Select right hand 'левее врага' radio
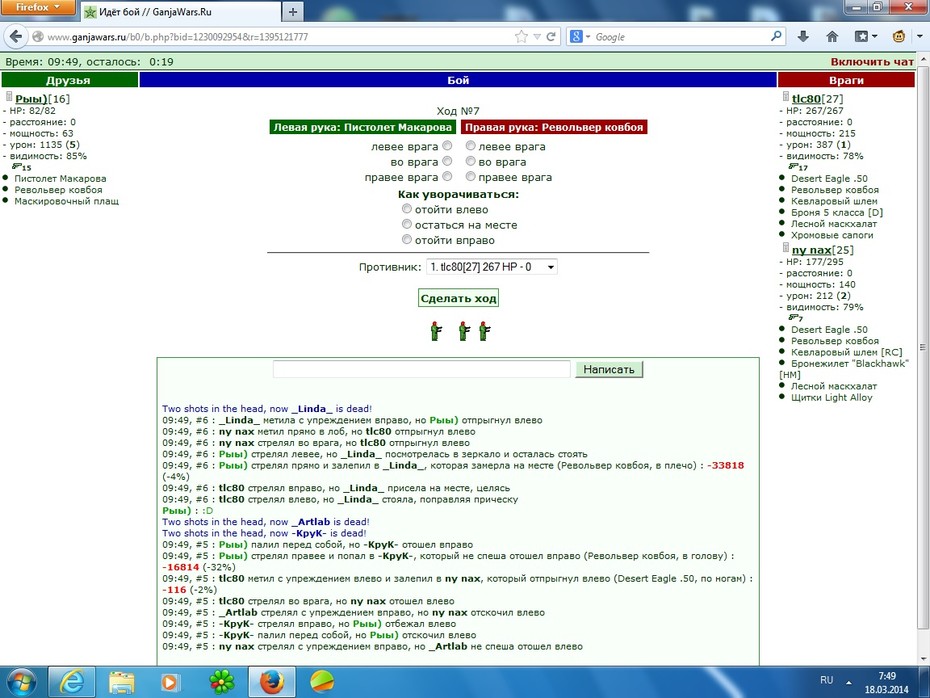Viewport: 930px width, 698px height. (470, 145)
